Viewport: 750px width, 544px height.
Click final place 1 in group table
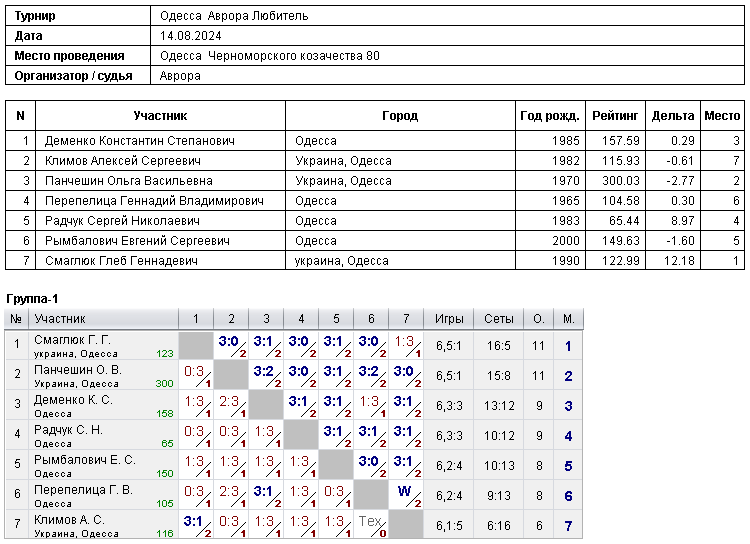(568, 346)
